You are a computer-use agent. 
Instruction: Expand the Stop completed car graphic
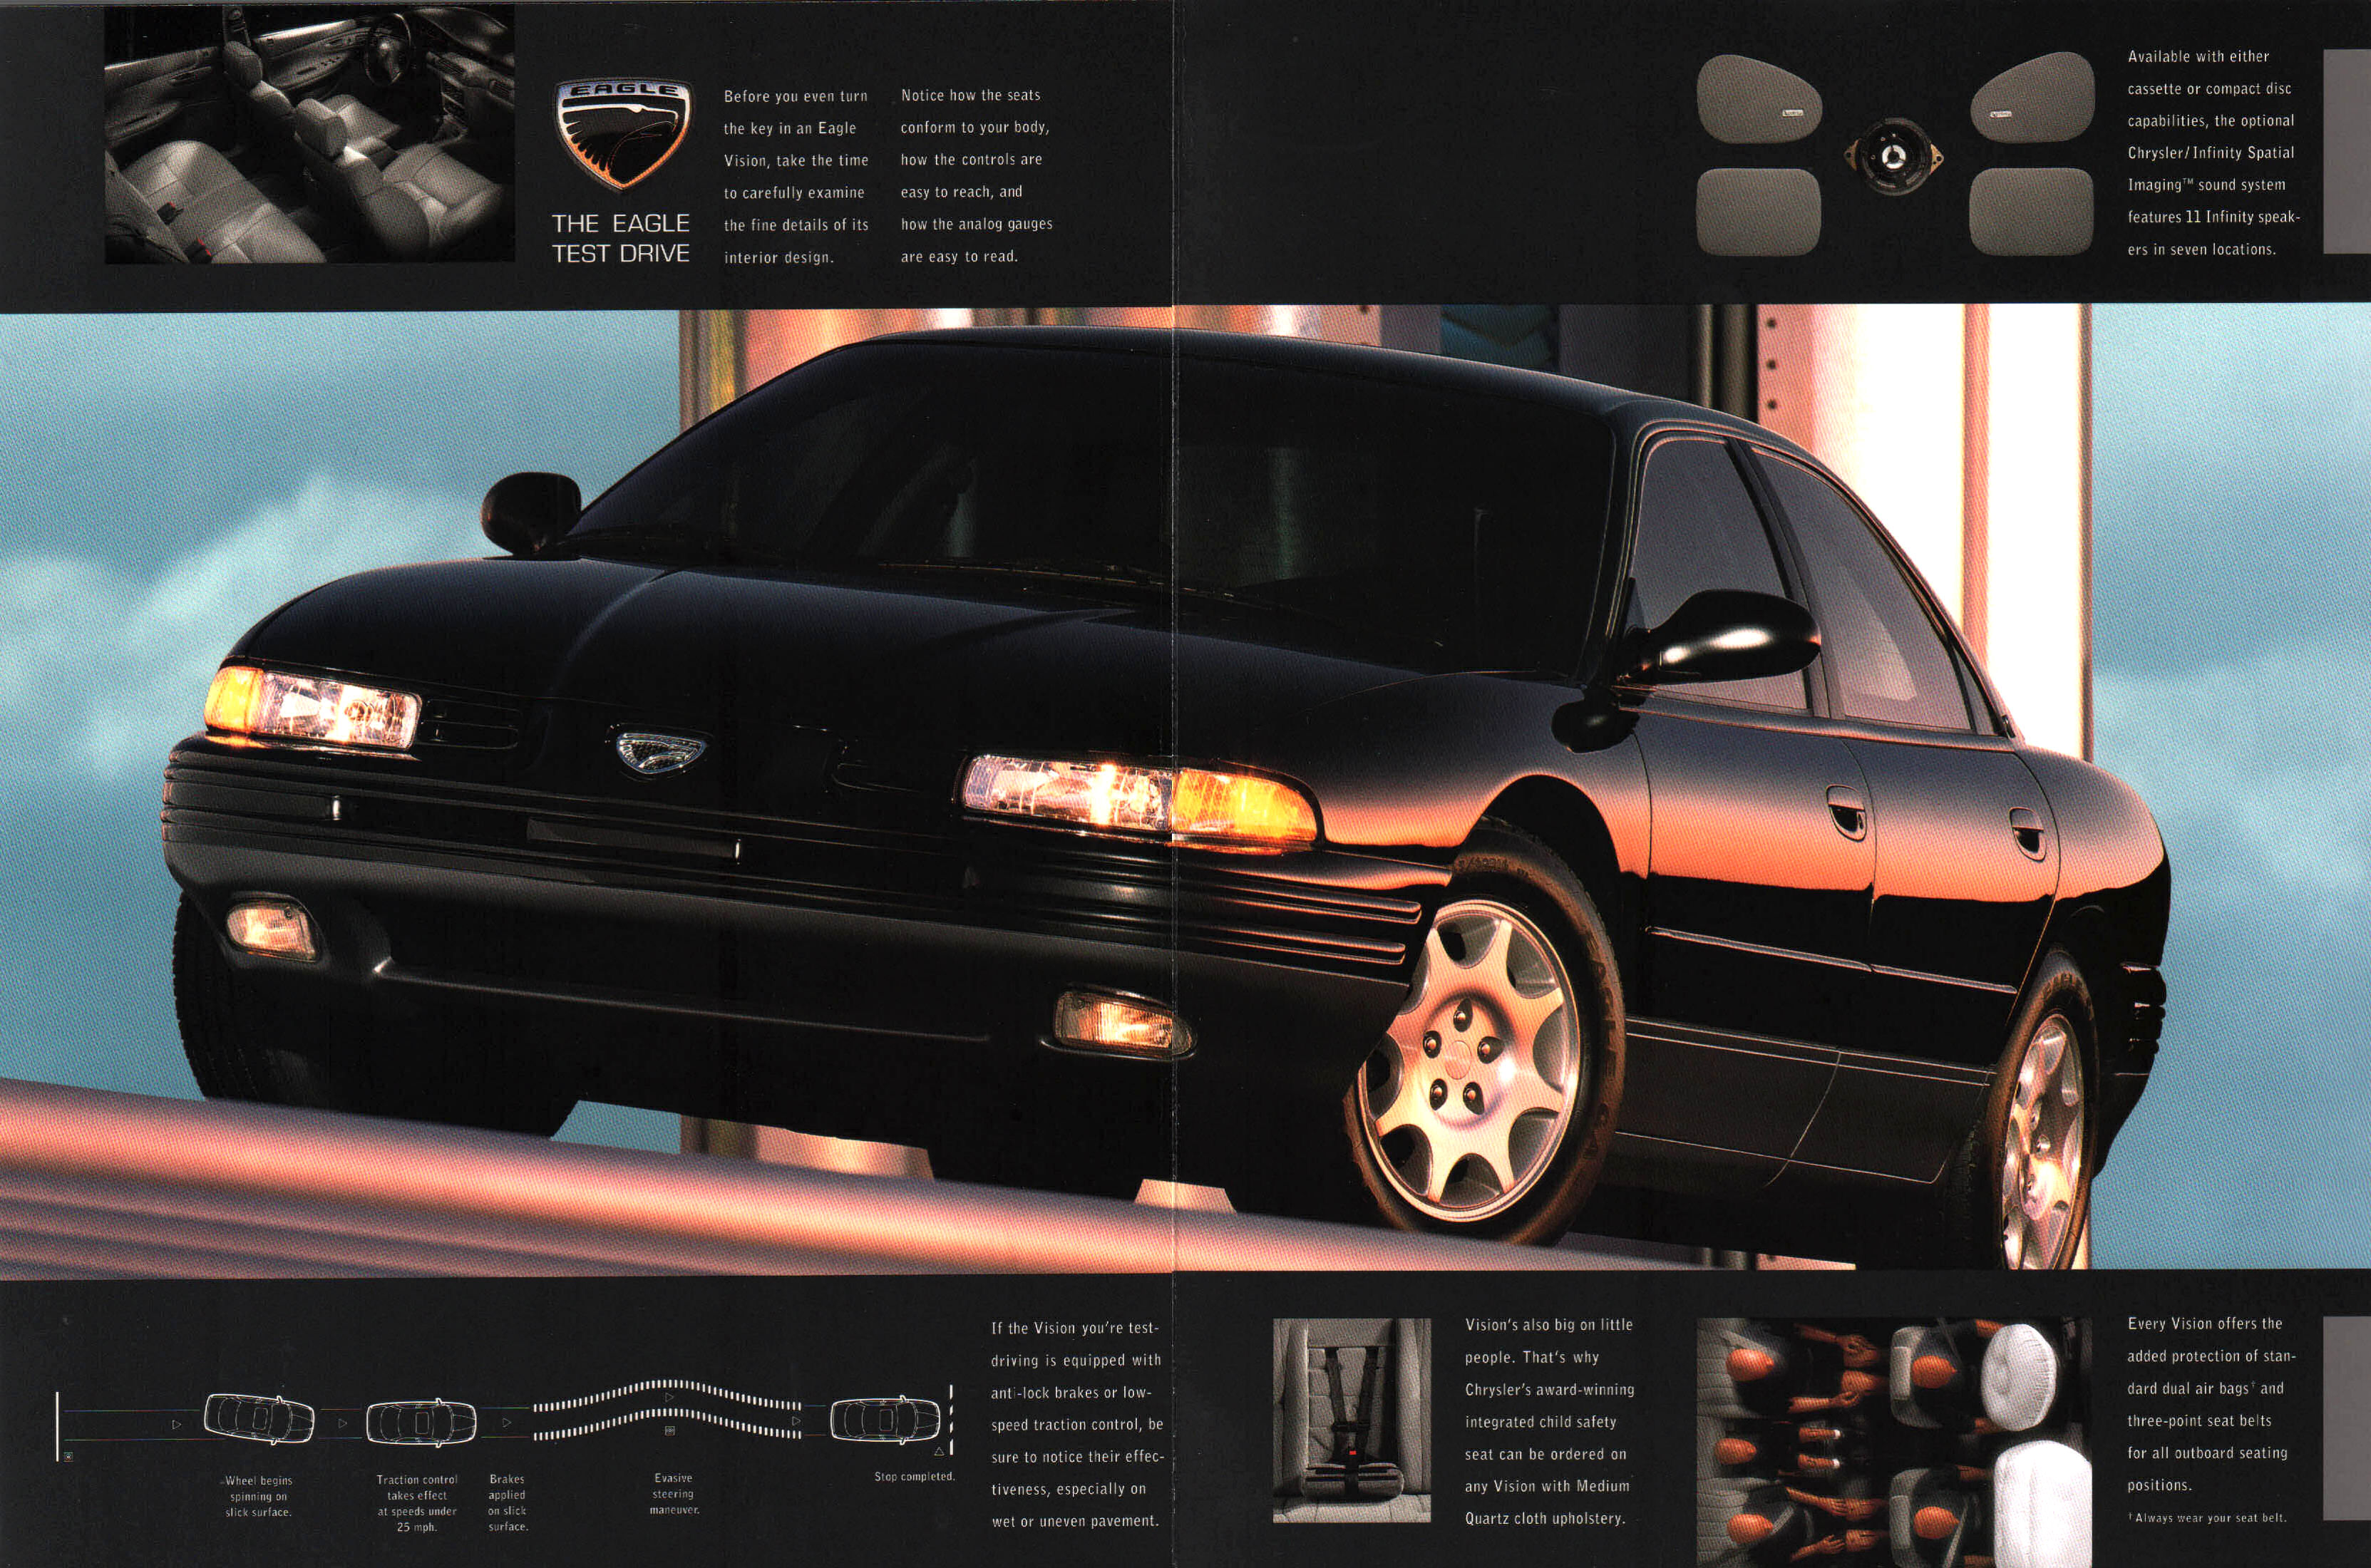point(885,1418)
